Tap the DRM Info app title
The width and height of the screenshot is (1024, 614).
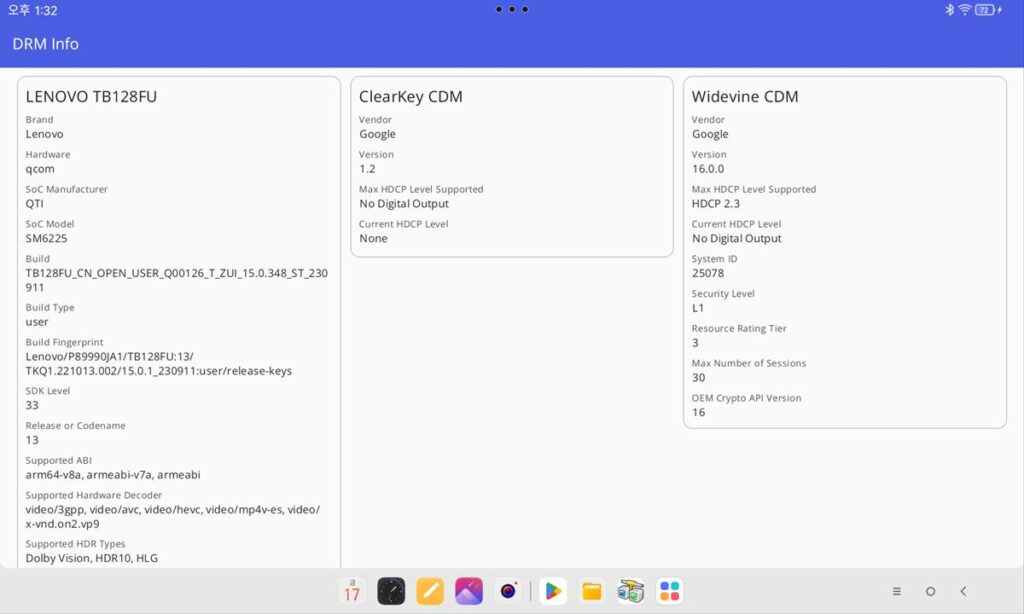pos(45,44)
